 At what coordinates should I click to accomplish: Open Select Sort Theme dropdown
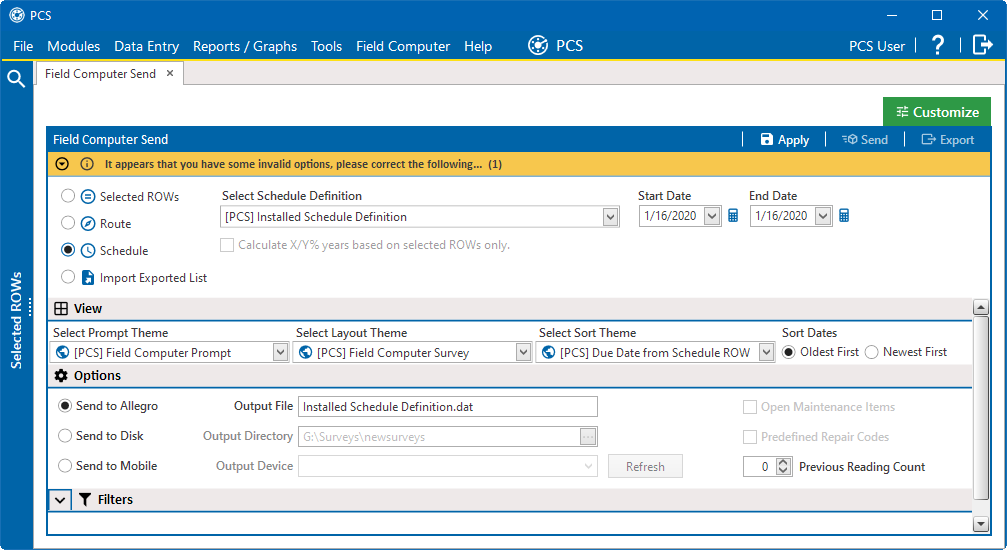click(766, 352)
